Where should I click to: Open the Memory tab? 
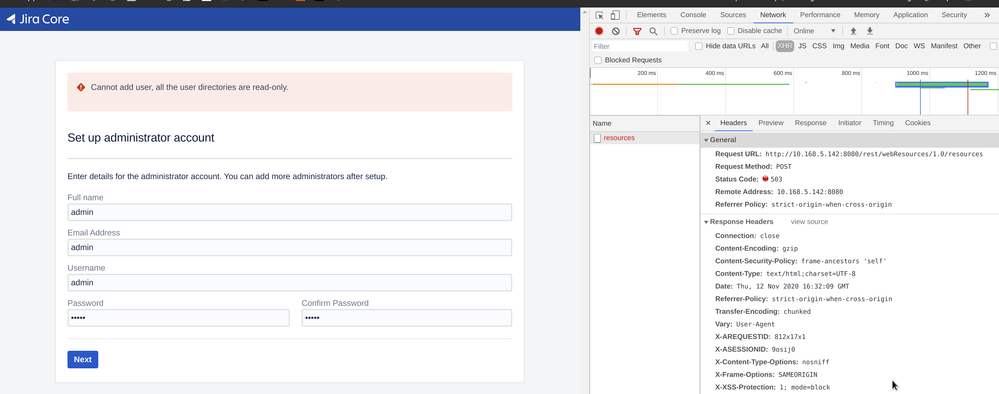(x=866, y=15)
